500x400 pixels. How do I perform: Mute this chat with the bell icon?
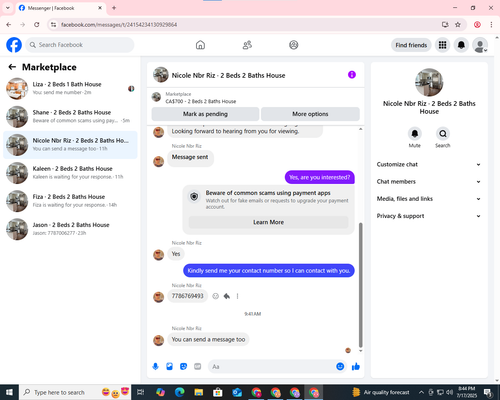pos(414,134)
